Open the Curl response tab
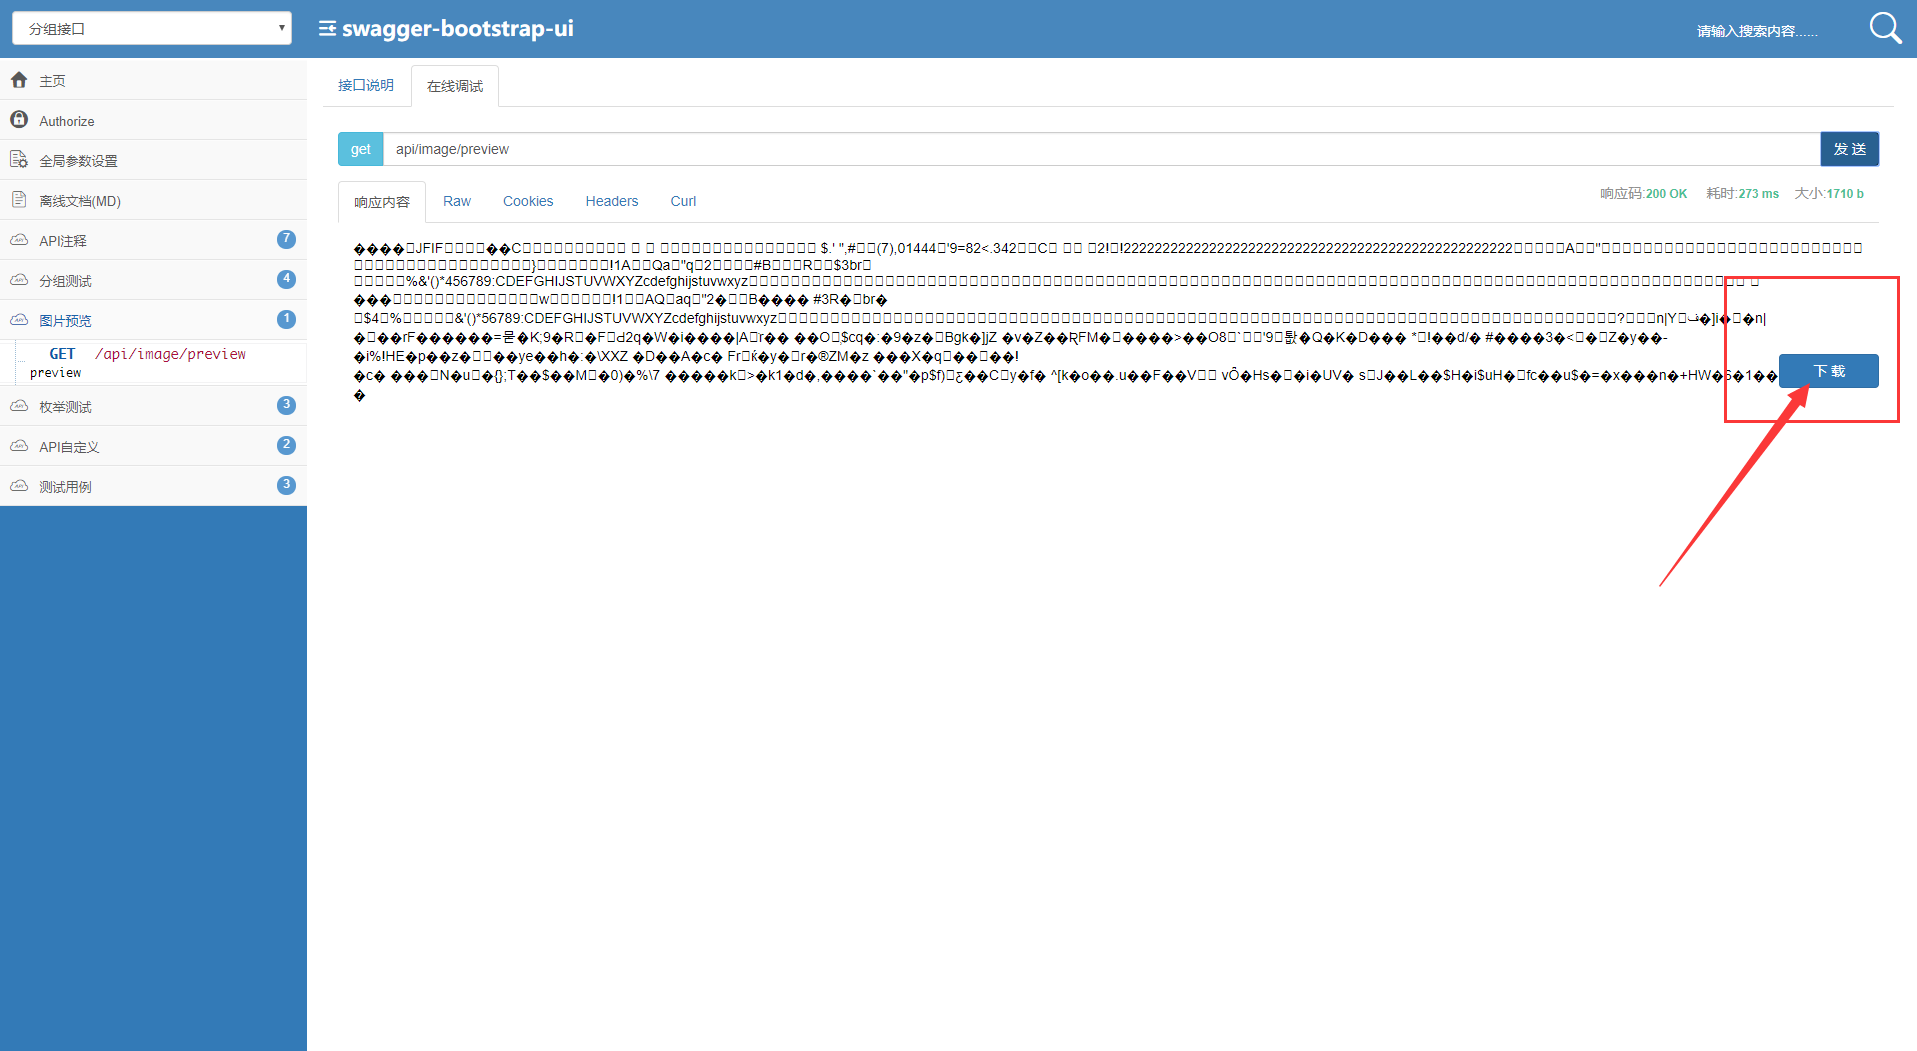The height and width of the screenshot is (1051, 1917). click(x=683, y=201)
